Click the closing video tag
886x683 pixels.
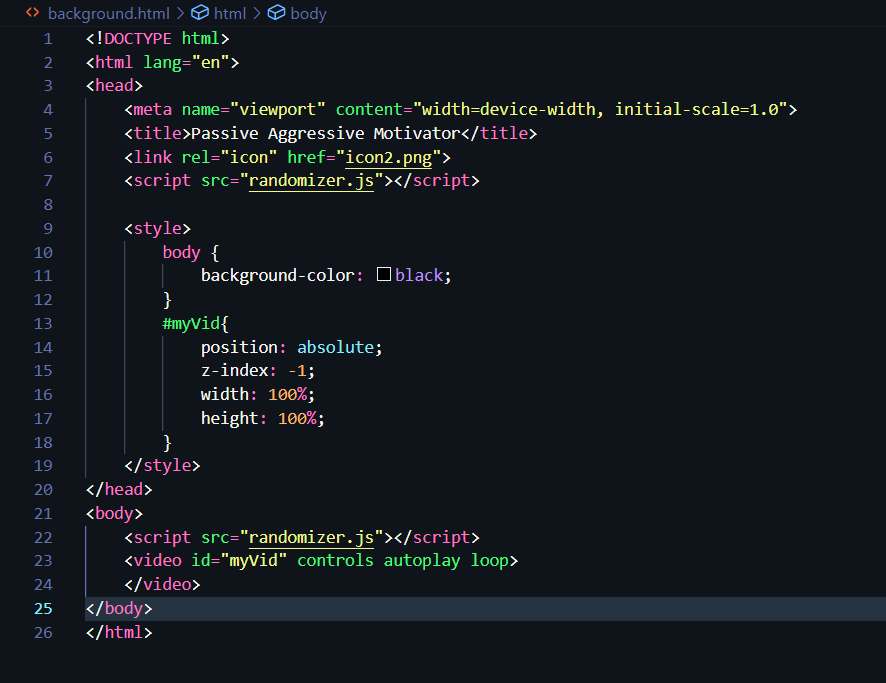(x=162, y=584)
